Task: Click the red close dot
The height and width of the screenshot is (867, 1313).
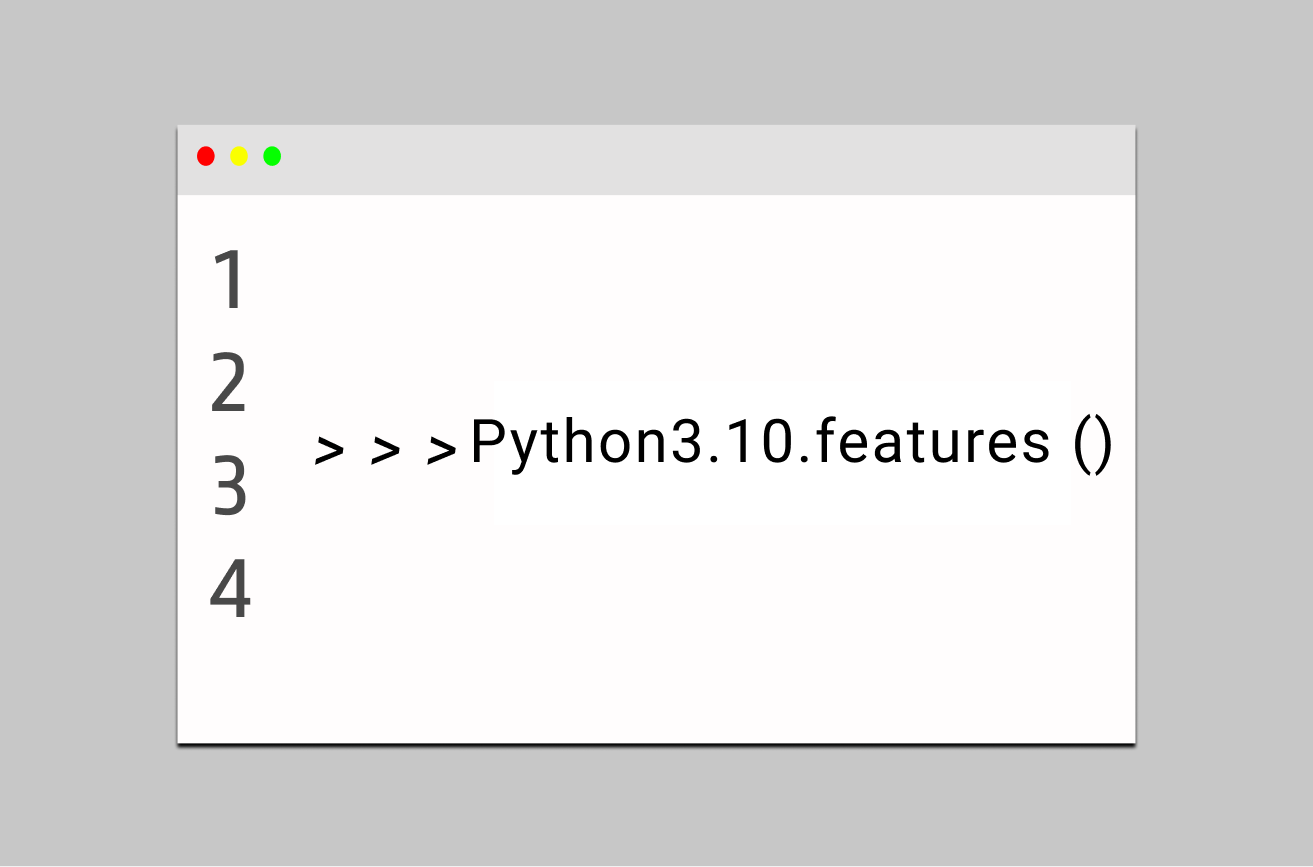Action: point(206,156)
